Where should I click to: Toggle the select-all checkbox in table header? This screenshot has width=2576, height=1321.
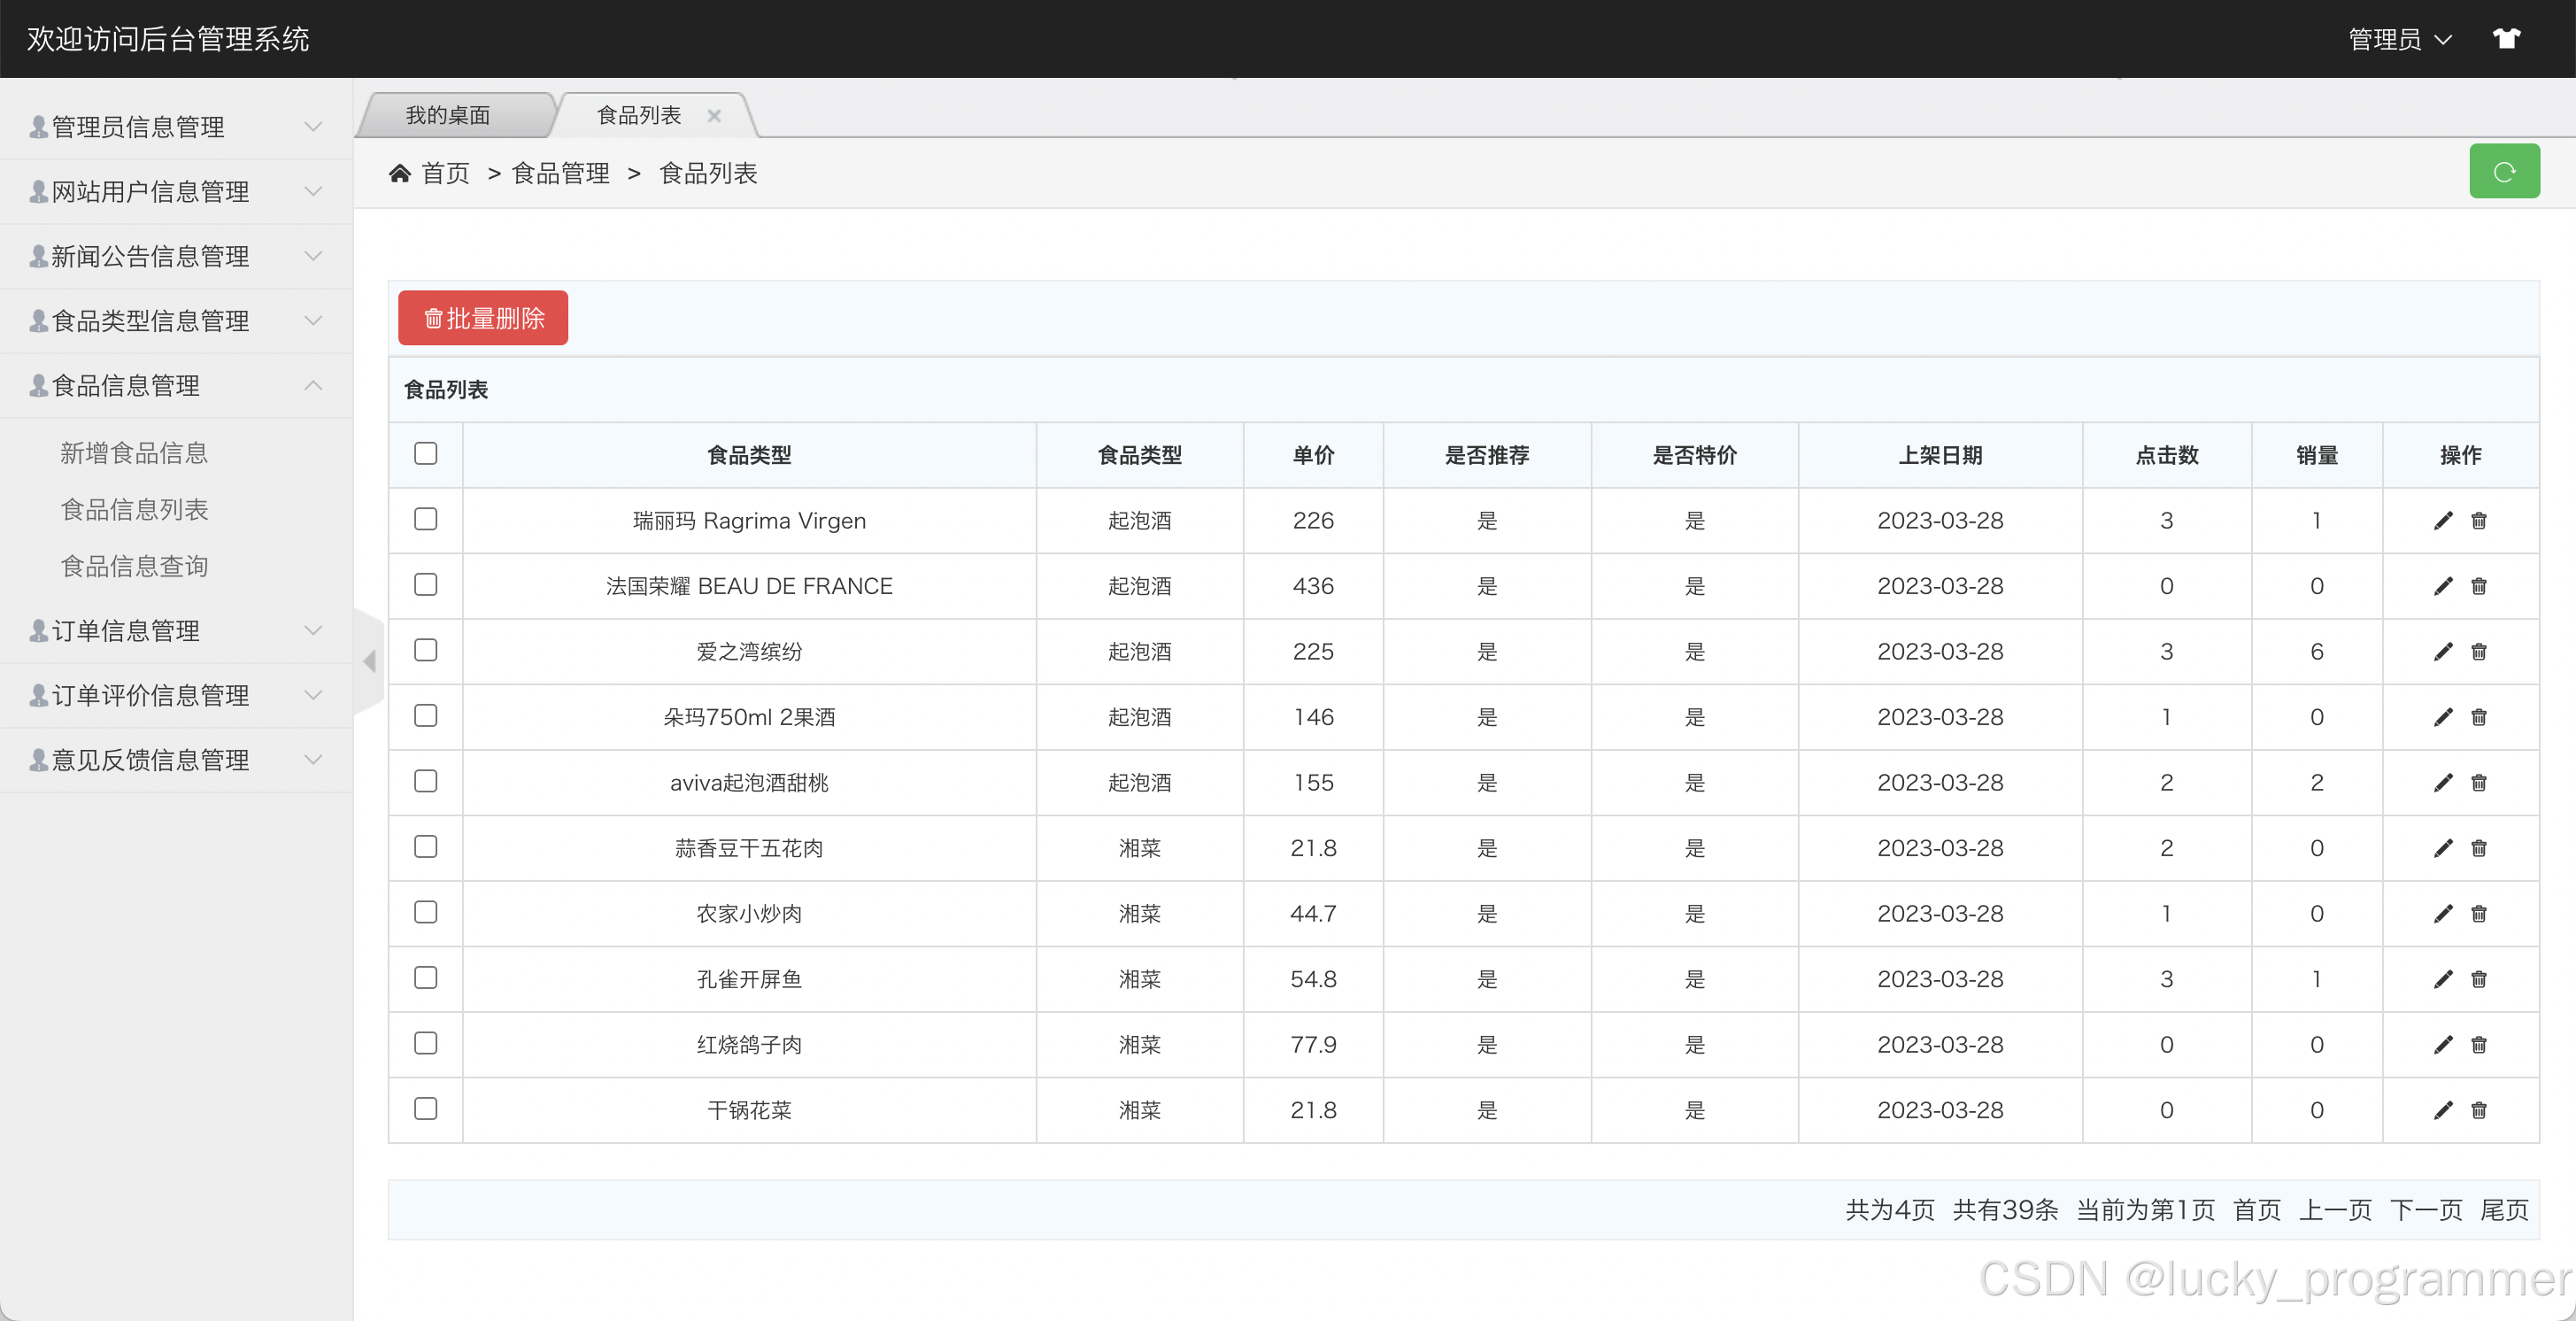tap(426, 453)
